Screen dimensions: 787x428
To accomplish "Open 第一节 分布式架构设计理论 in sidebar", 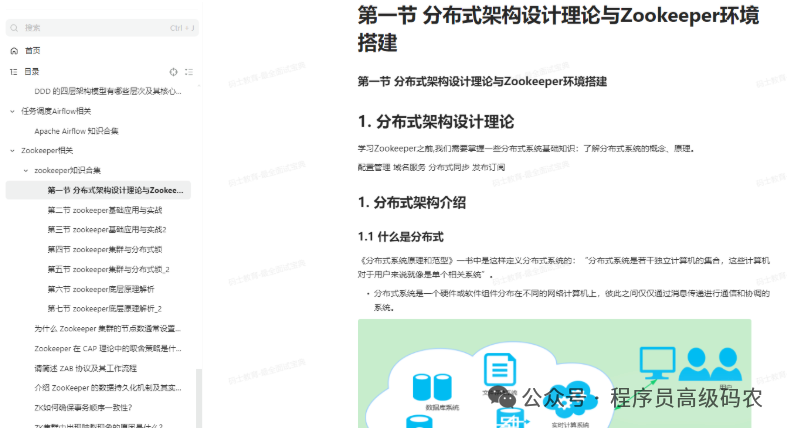I will pos(98,190).
